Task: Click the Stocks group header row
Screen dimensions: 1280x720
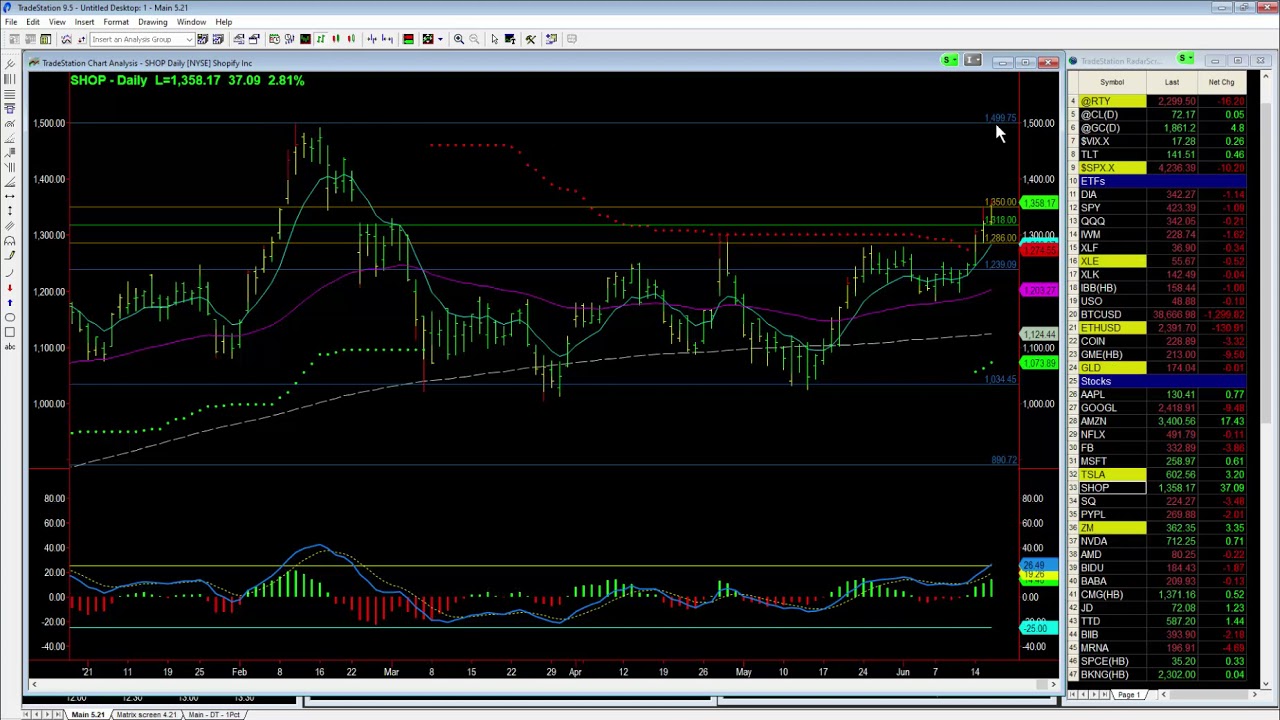Action: (x=1162, y=381)
